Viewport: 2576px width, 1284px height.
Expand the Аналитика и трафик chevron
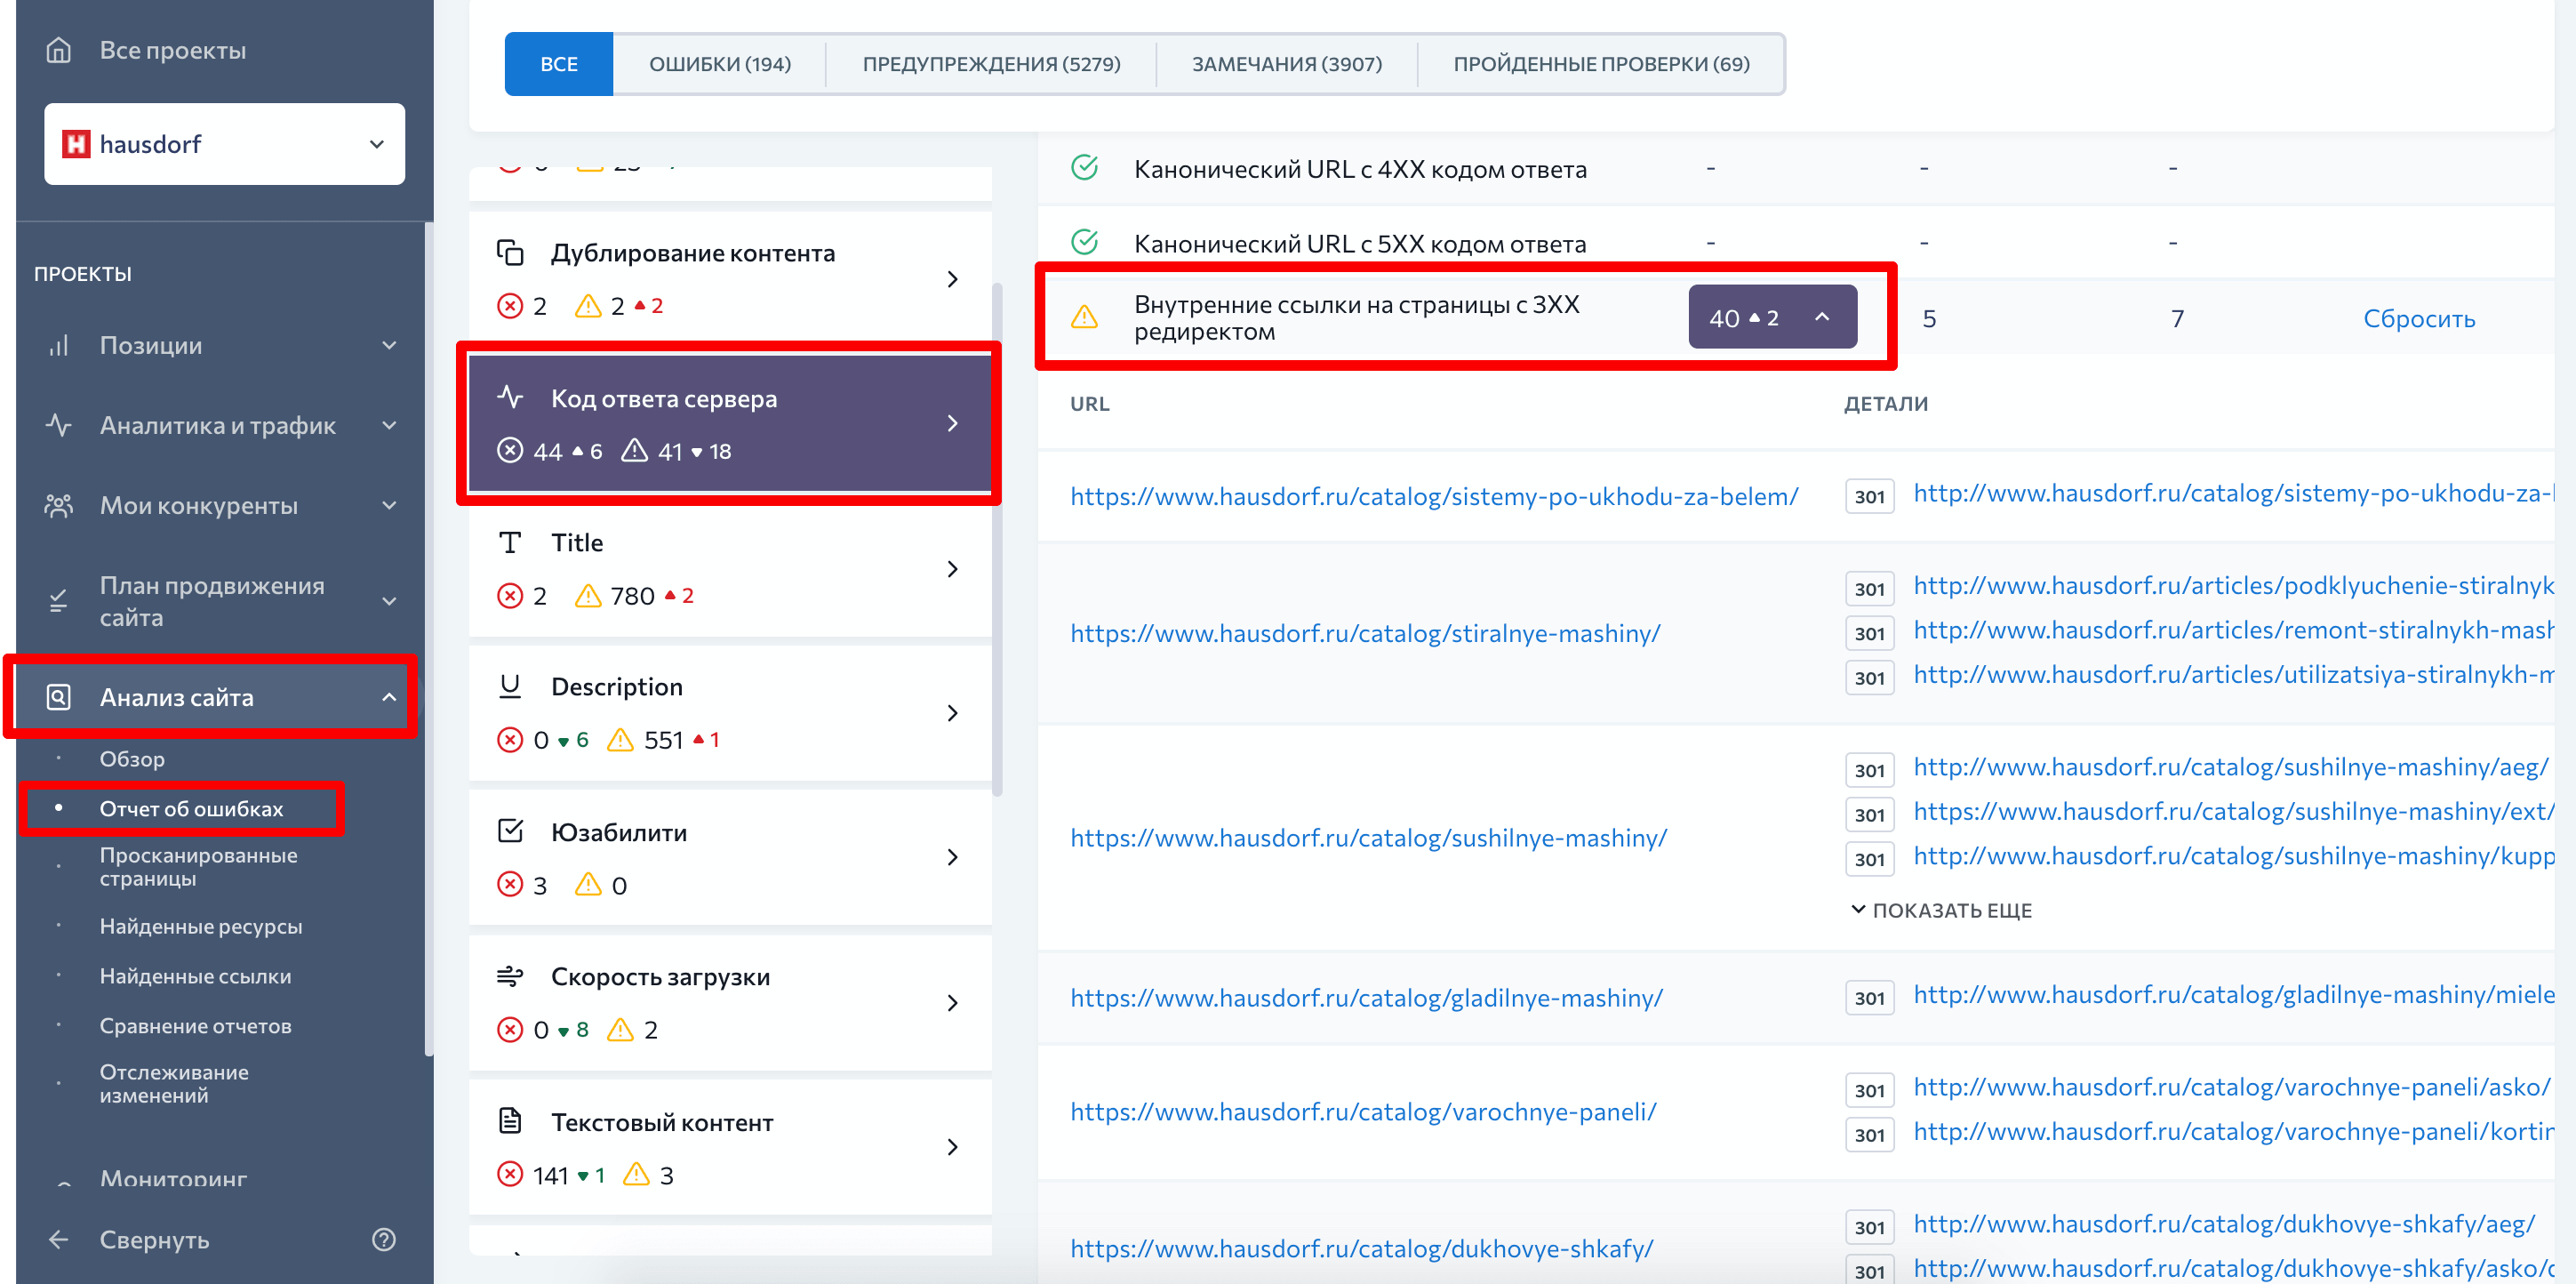point(389,425)
